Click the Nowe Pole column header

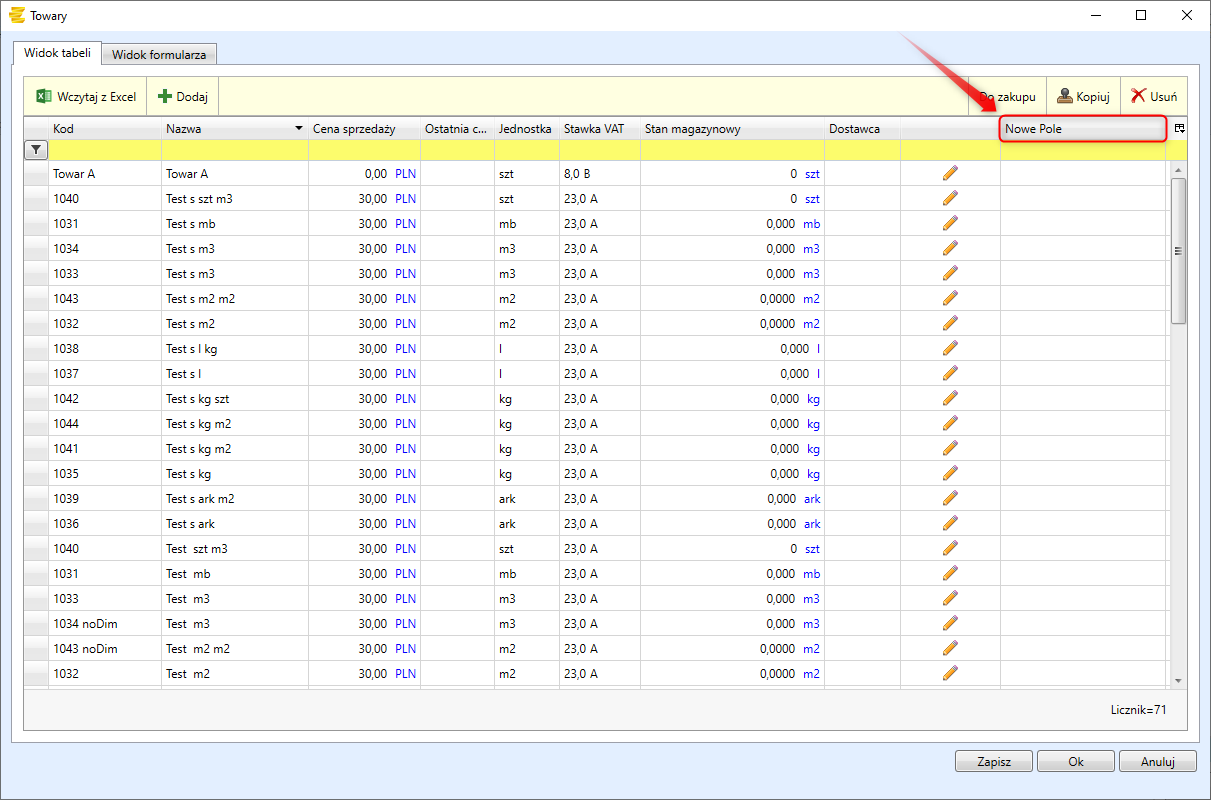1083,129
